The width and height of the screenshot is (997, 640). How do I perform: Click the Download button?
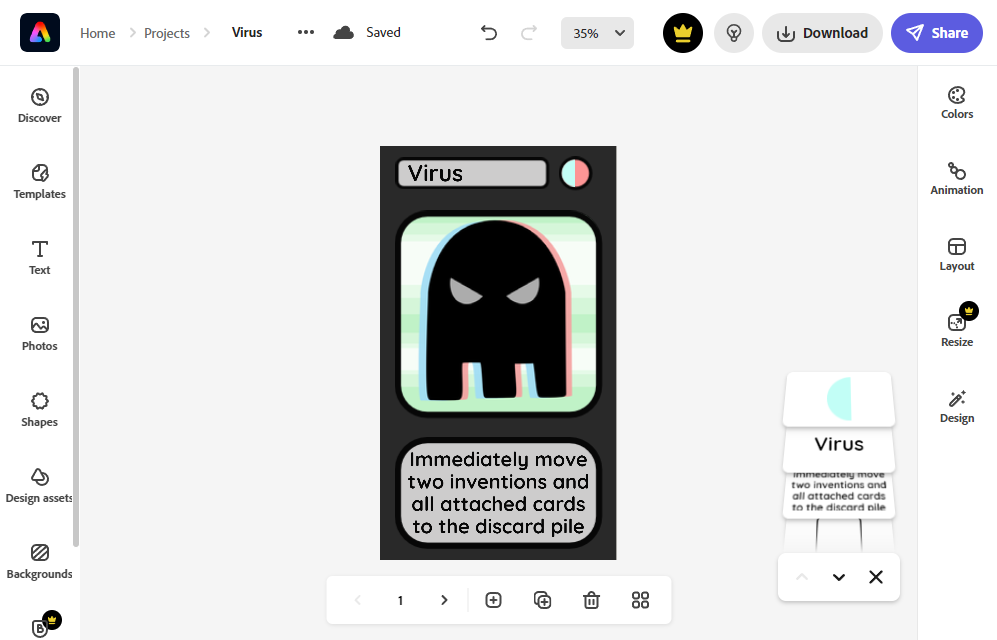click(822, 33)
